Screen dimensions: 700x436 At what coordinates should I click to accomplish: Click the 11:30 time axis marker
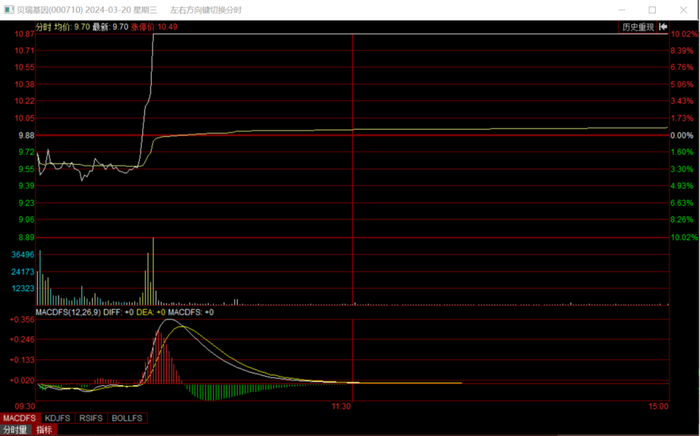[341, 407]
